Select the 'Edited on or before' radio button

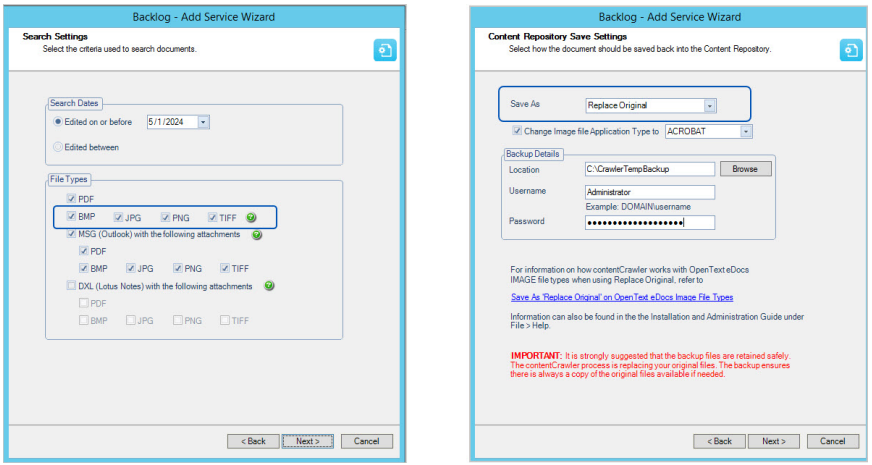coord(57,121)
